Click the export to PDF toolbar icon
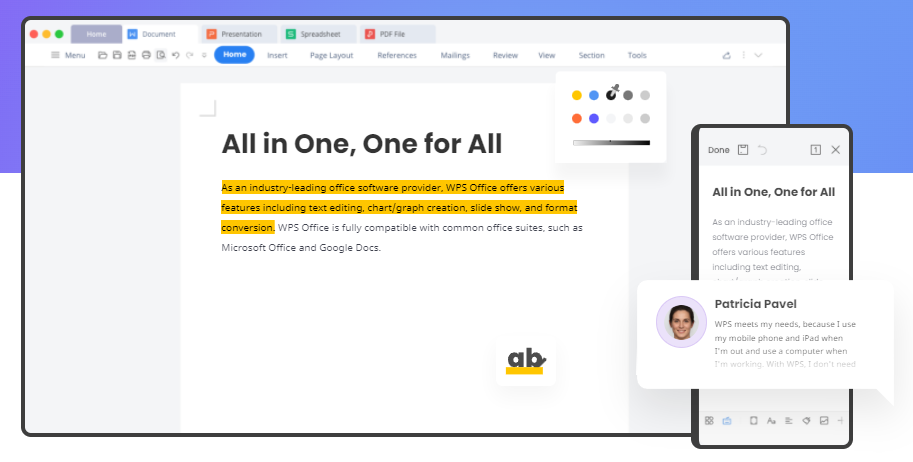The image size is (913, 462). pyautogui.click(x=132, y=55)
